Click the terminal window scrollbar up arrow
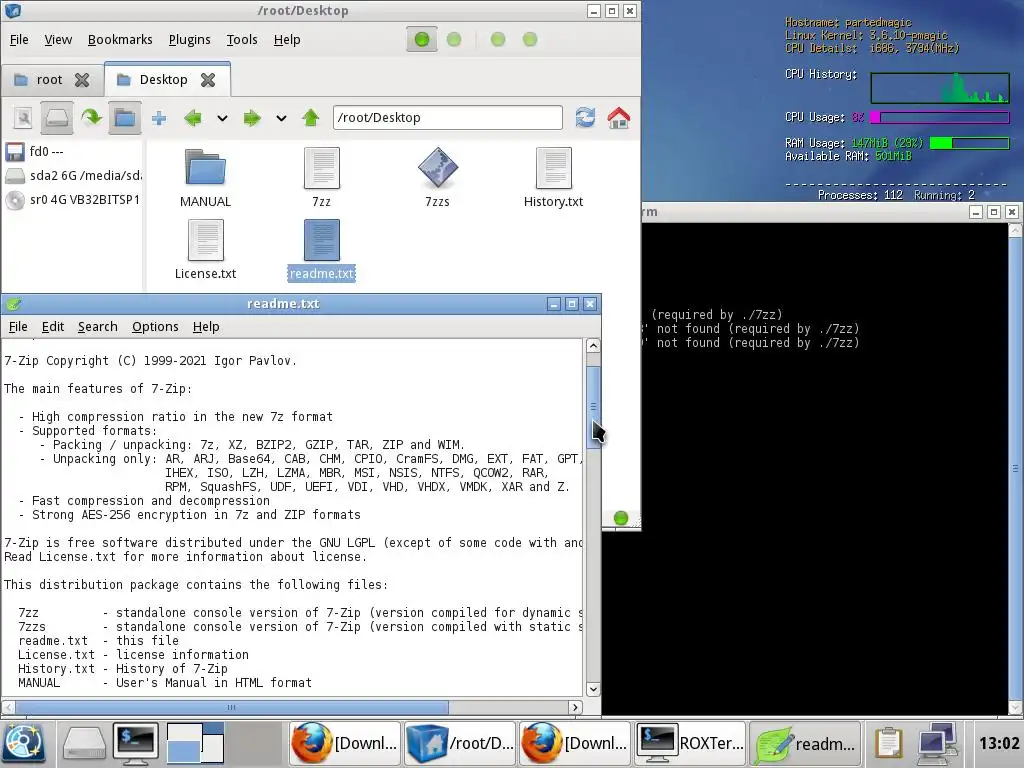1024x768 pixels. click(1015, 230)
